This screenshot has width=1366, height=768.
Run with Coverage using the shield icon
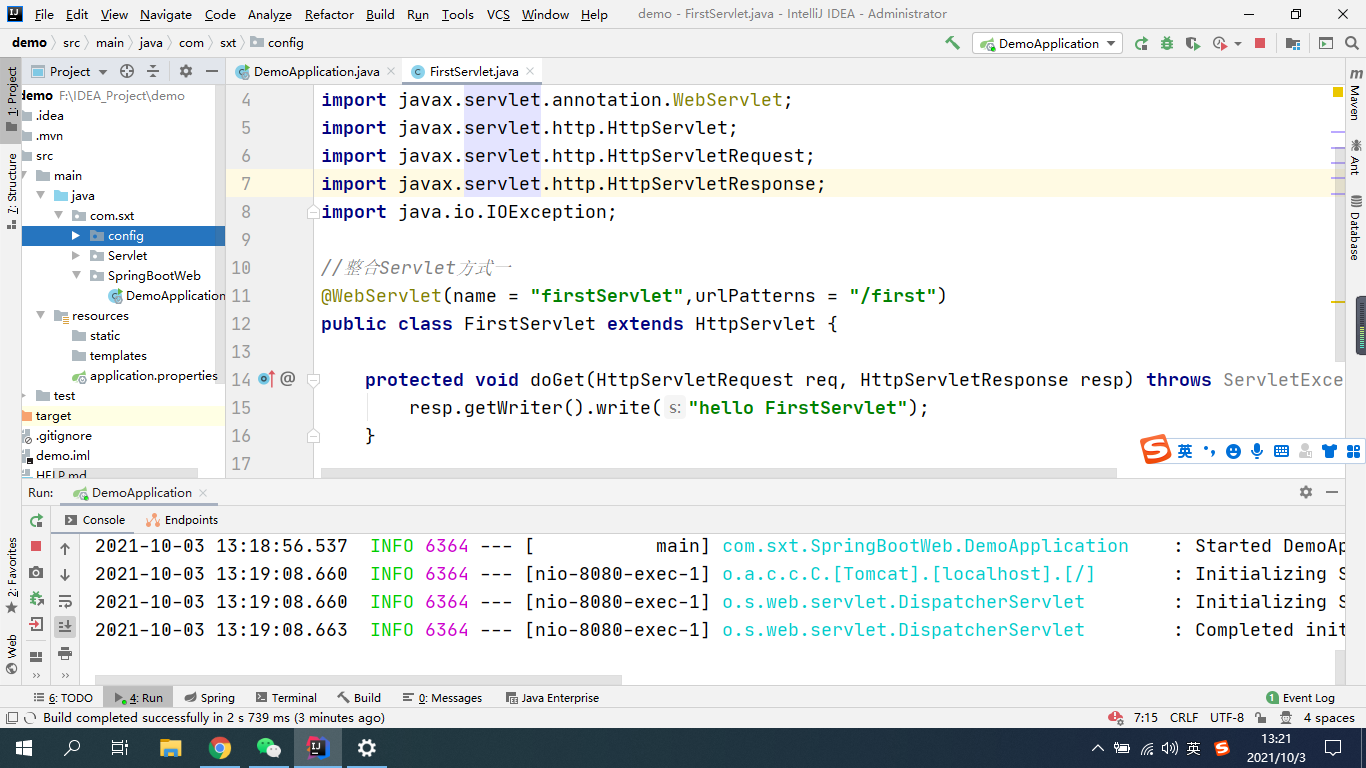1192,43
